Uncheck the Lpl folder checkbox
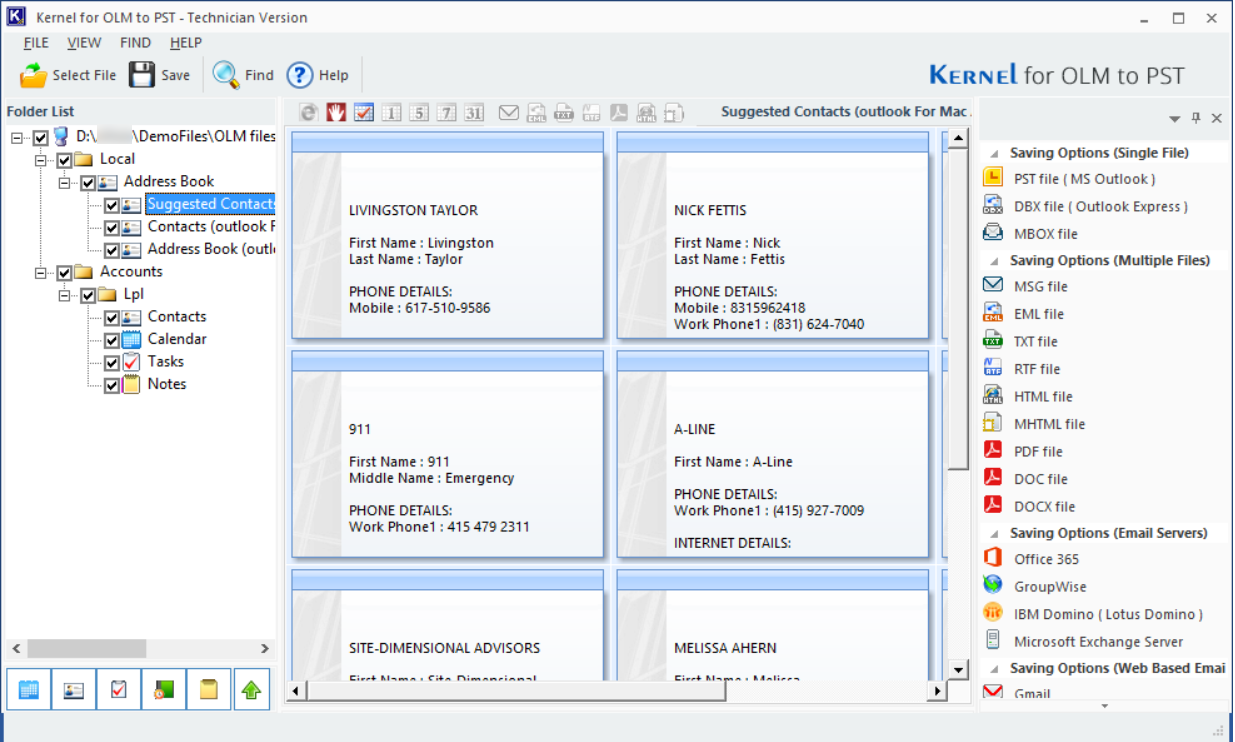 point(88,295)
